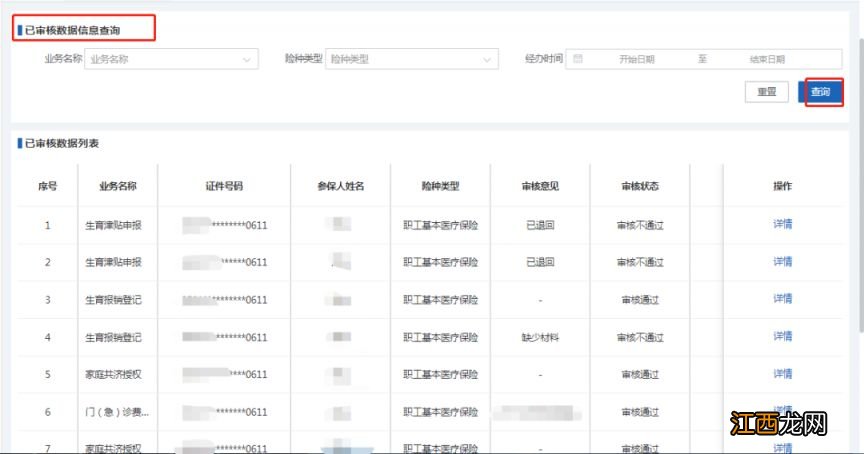This screenshot has height=454, width=864.
Task: Click 审核通过 status in row 3
Action: pyautogui.click(x=640, y=300)
